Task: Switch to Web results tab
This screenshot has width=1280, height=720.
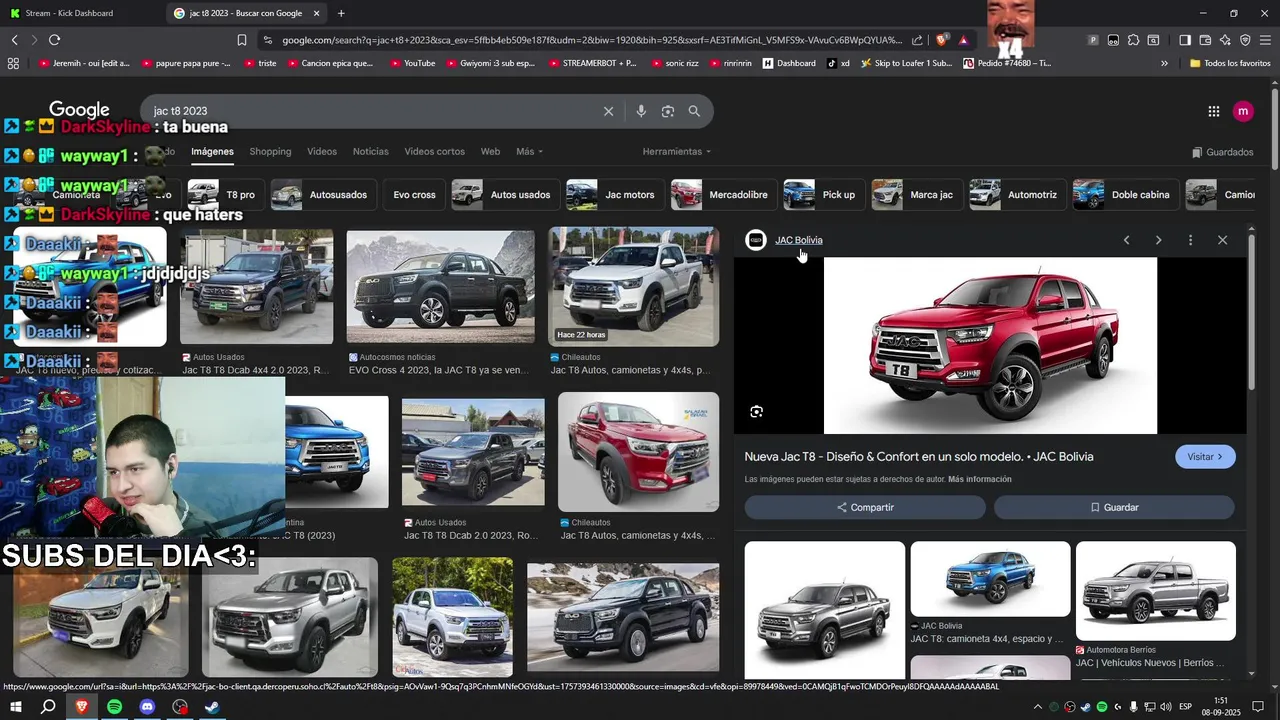Action: (490, 152)
